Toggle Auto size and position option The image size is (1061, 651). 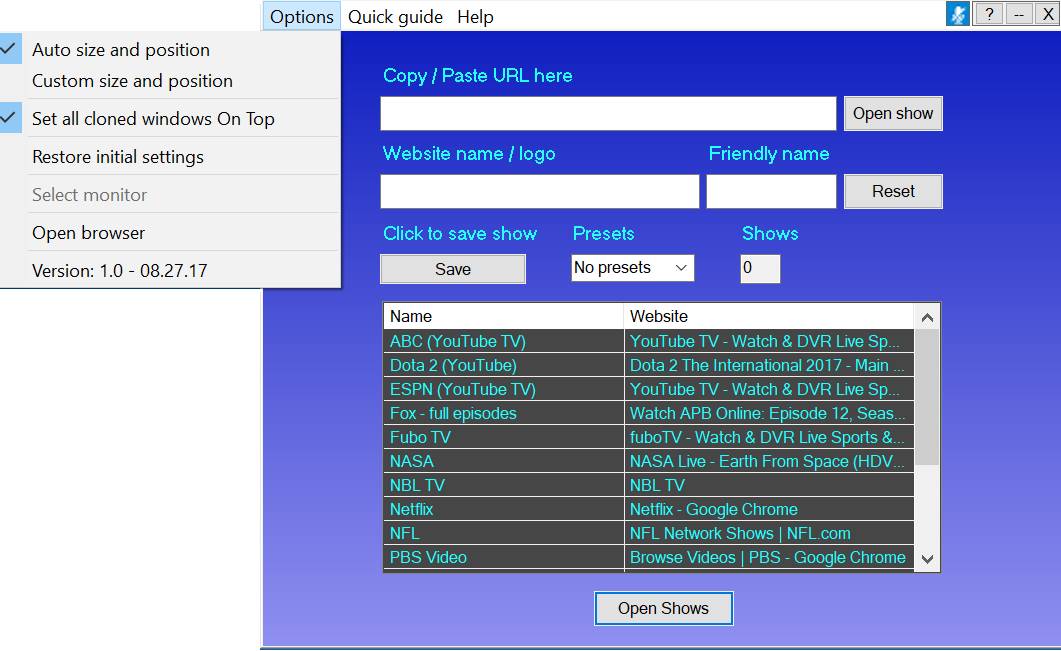(x=170, y=49)
